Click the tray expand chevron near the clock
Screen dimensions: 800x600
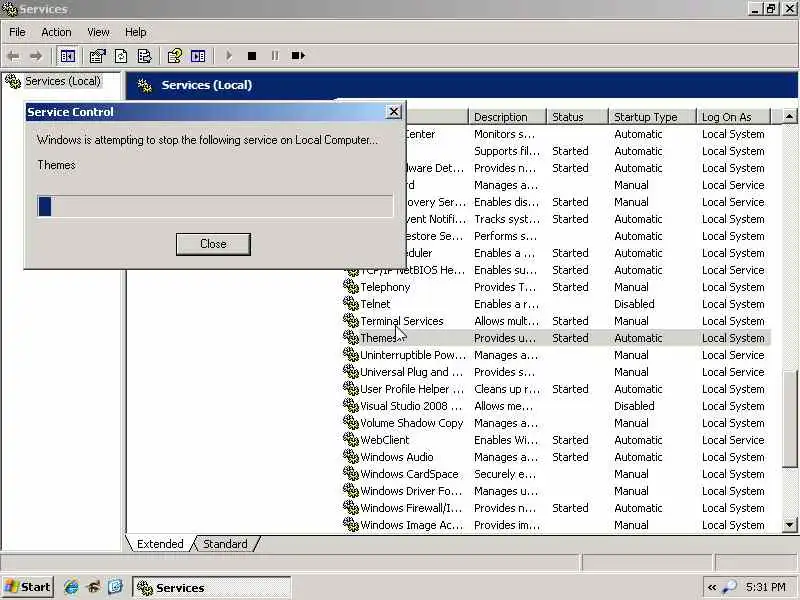[x=712, y=588]
